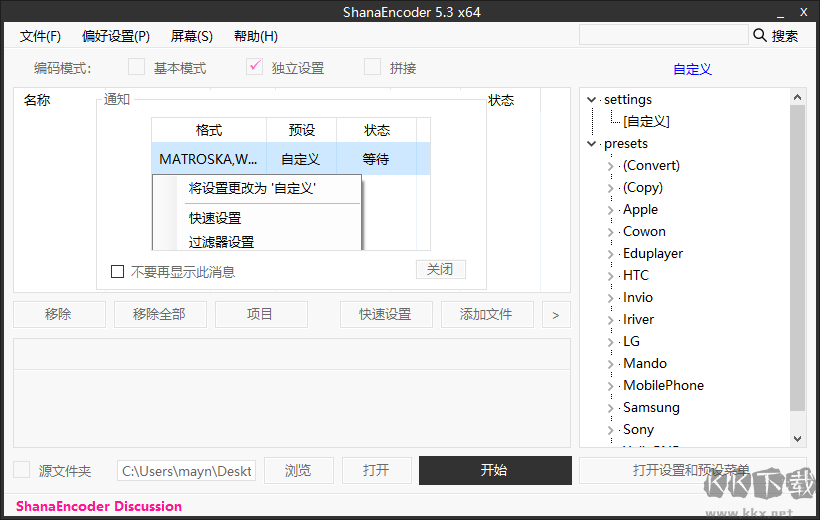Click the search input field
820x520 pixels.
point(664,35)
